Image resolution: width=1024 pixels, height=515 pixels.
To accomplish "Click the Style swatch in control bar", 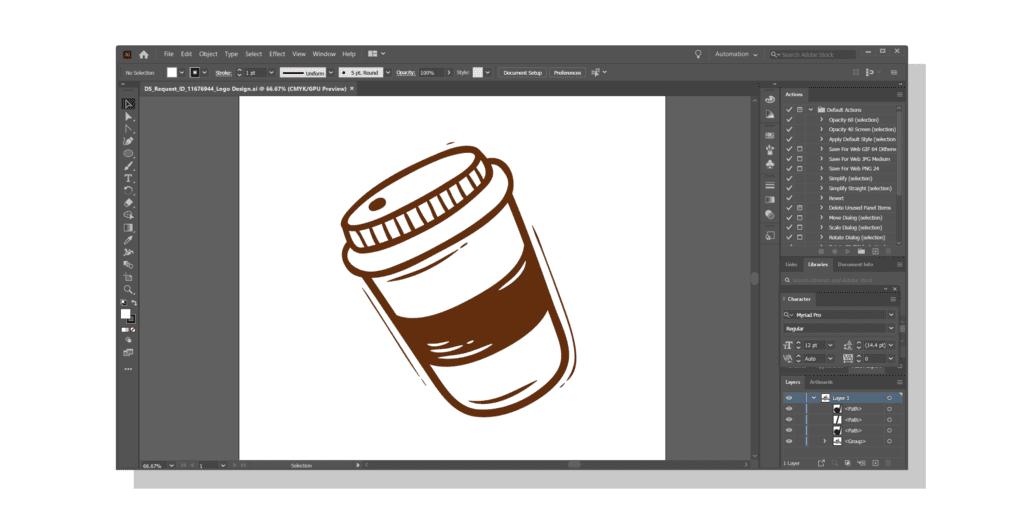I will pos(477,72).
